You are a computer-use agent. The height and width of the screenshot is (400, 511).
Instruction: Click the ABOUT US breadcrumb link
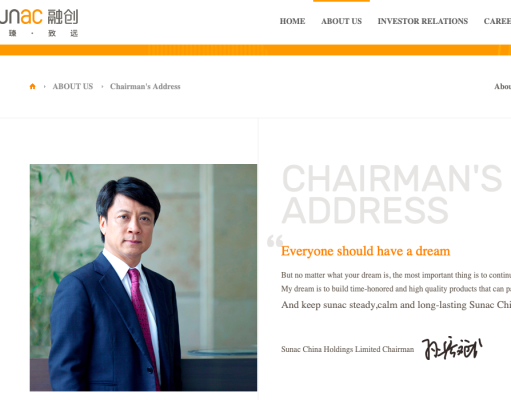(73, 86)
